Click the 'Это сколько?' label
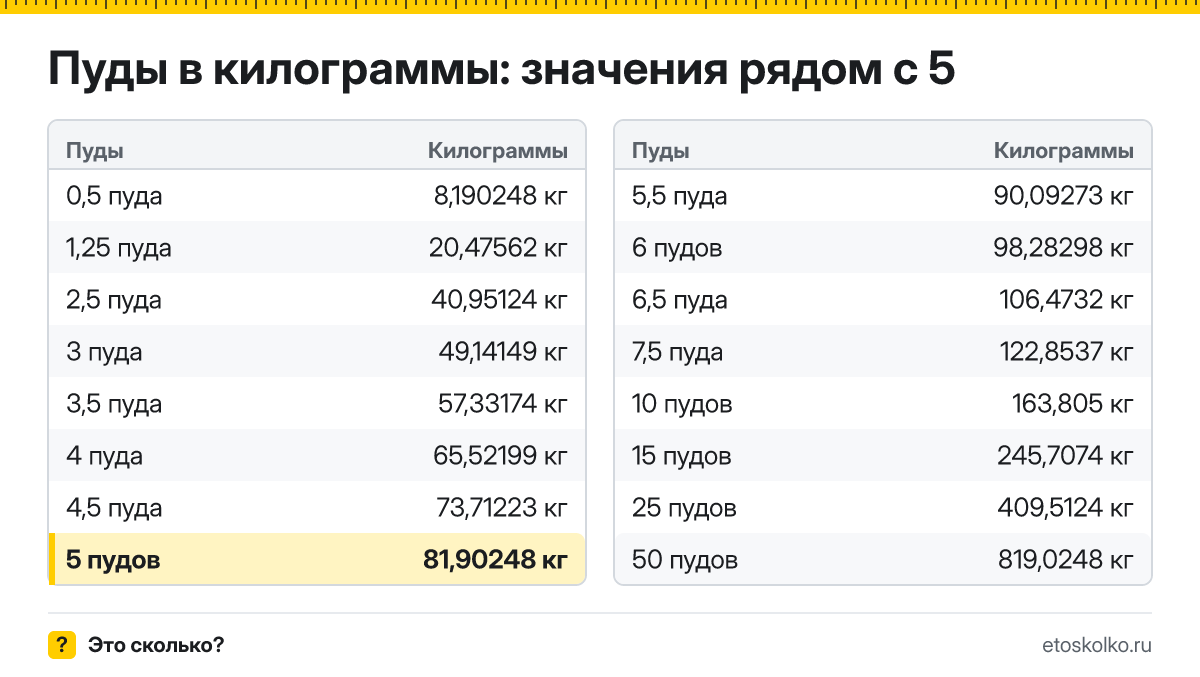Viewport: 1200px width, 677px height. (156, 645)
